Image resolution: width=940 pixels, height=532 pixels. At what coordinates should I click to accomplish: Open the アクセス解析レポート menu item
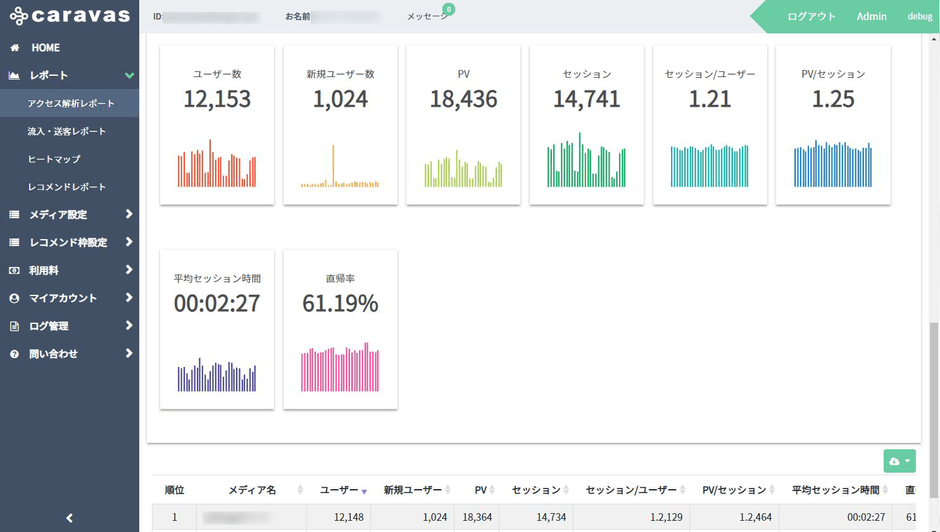(x=71, y=104)
